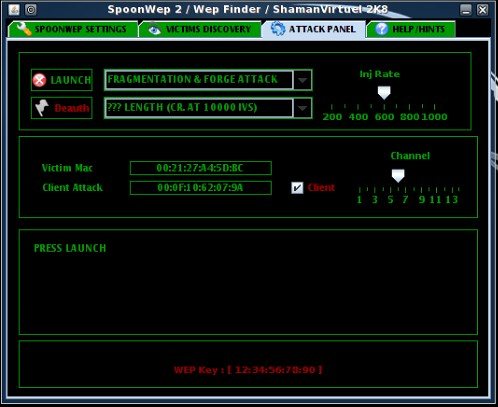
Task: Click the wrench icon on Spoonwep Settings
Action: tap(24, 29)
